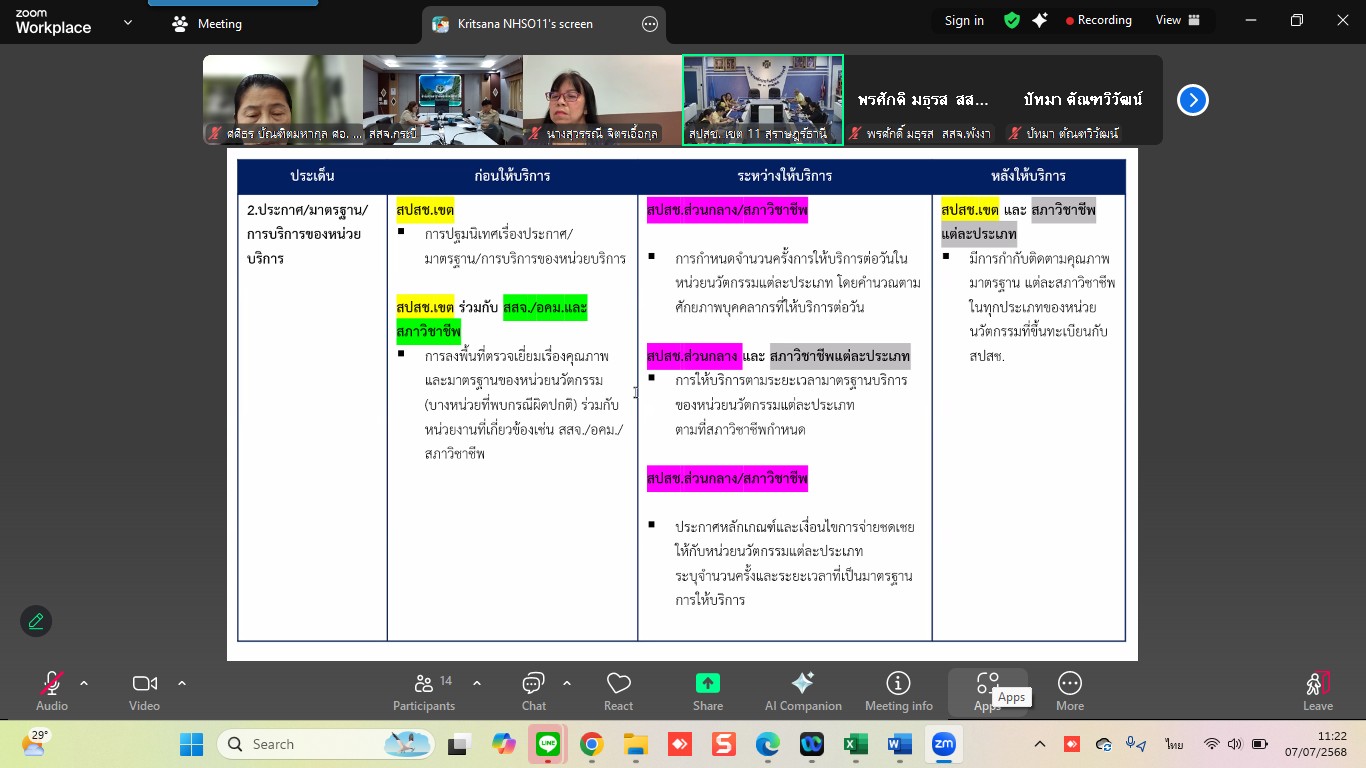Unmute the microphone Audio button
The width and height of the screenshot is (1366, 768).
point(51,691)
